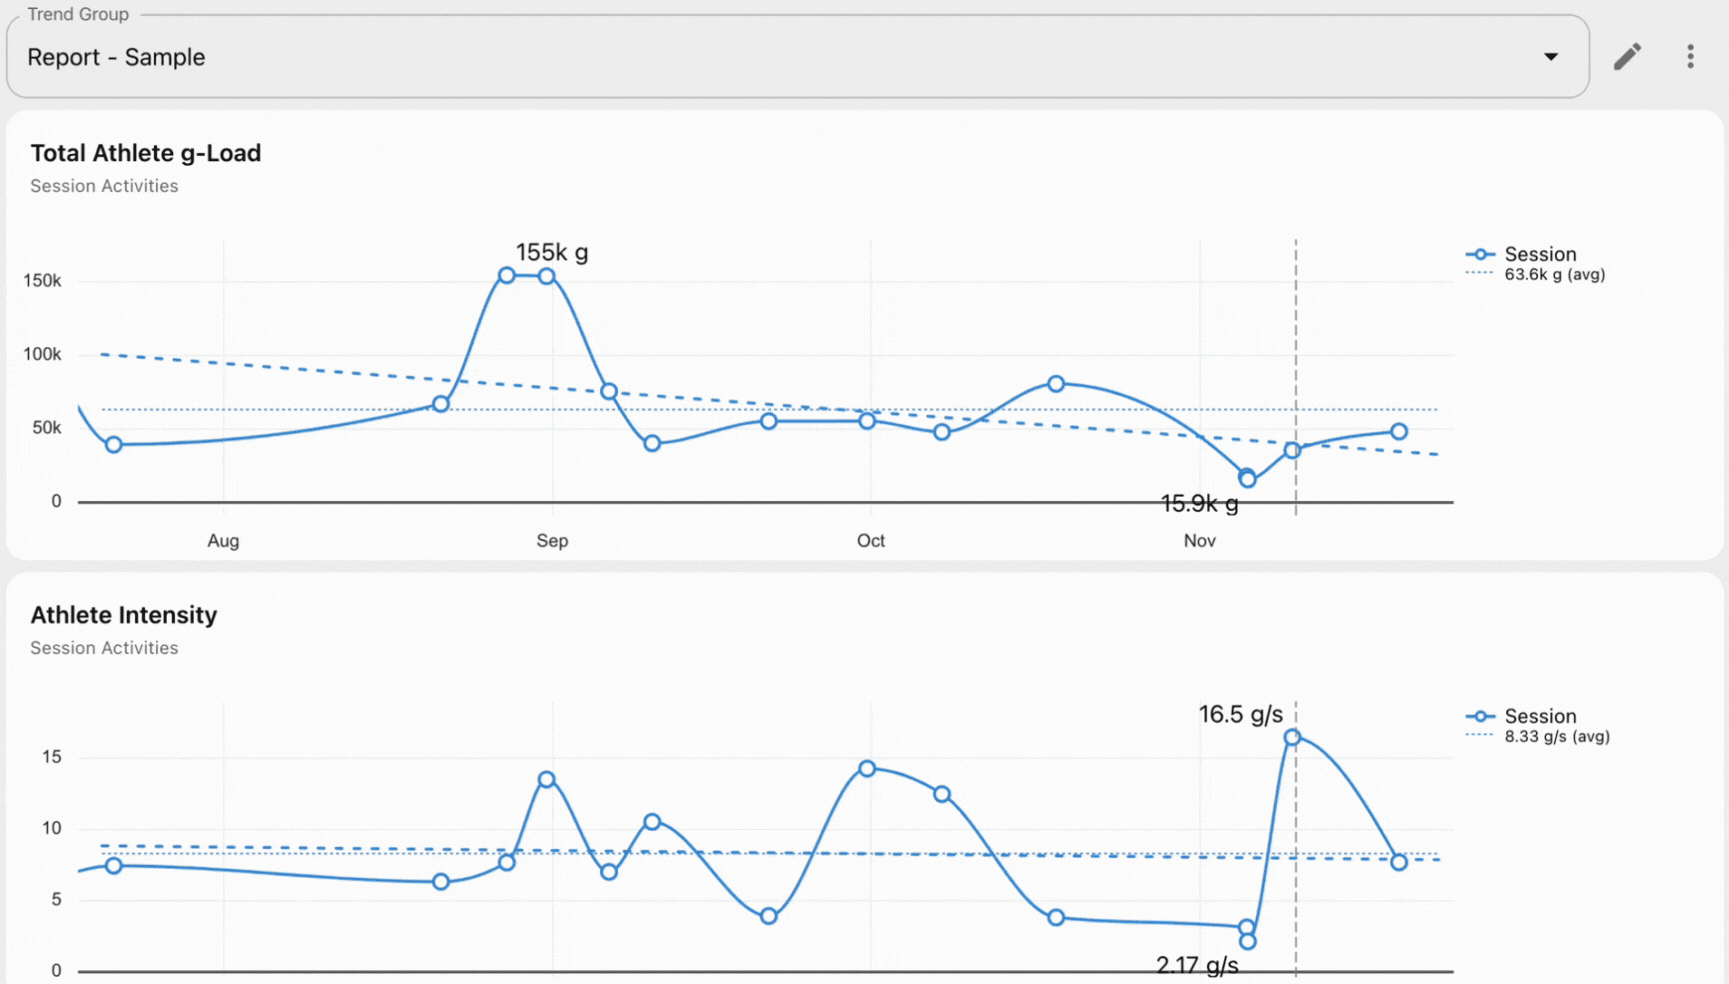Click the 100k y-axis label
This screenshot has width=1729, height=984.
click(x=42, y=354)
